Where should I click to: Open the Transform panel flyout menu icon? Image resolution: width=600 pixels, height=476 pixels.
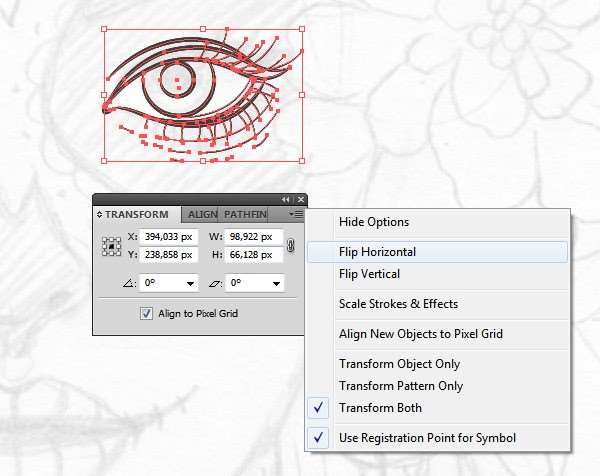(x=296, y=214)
